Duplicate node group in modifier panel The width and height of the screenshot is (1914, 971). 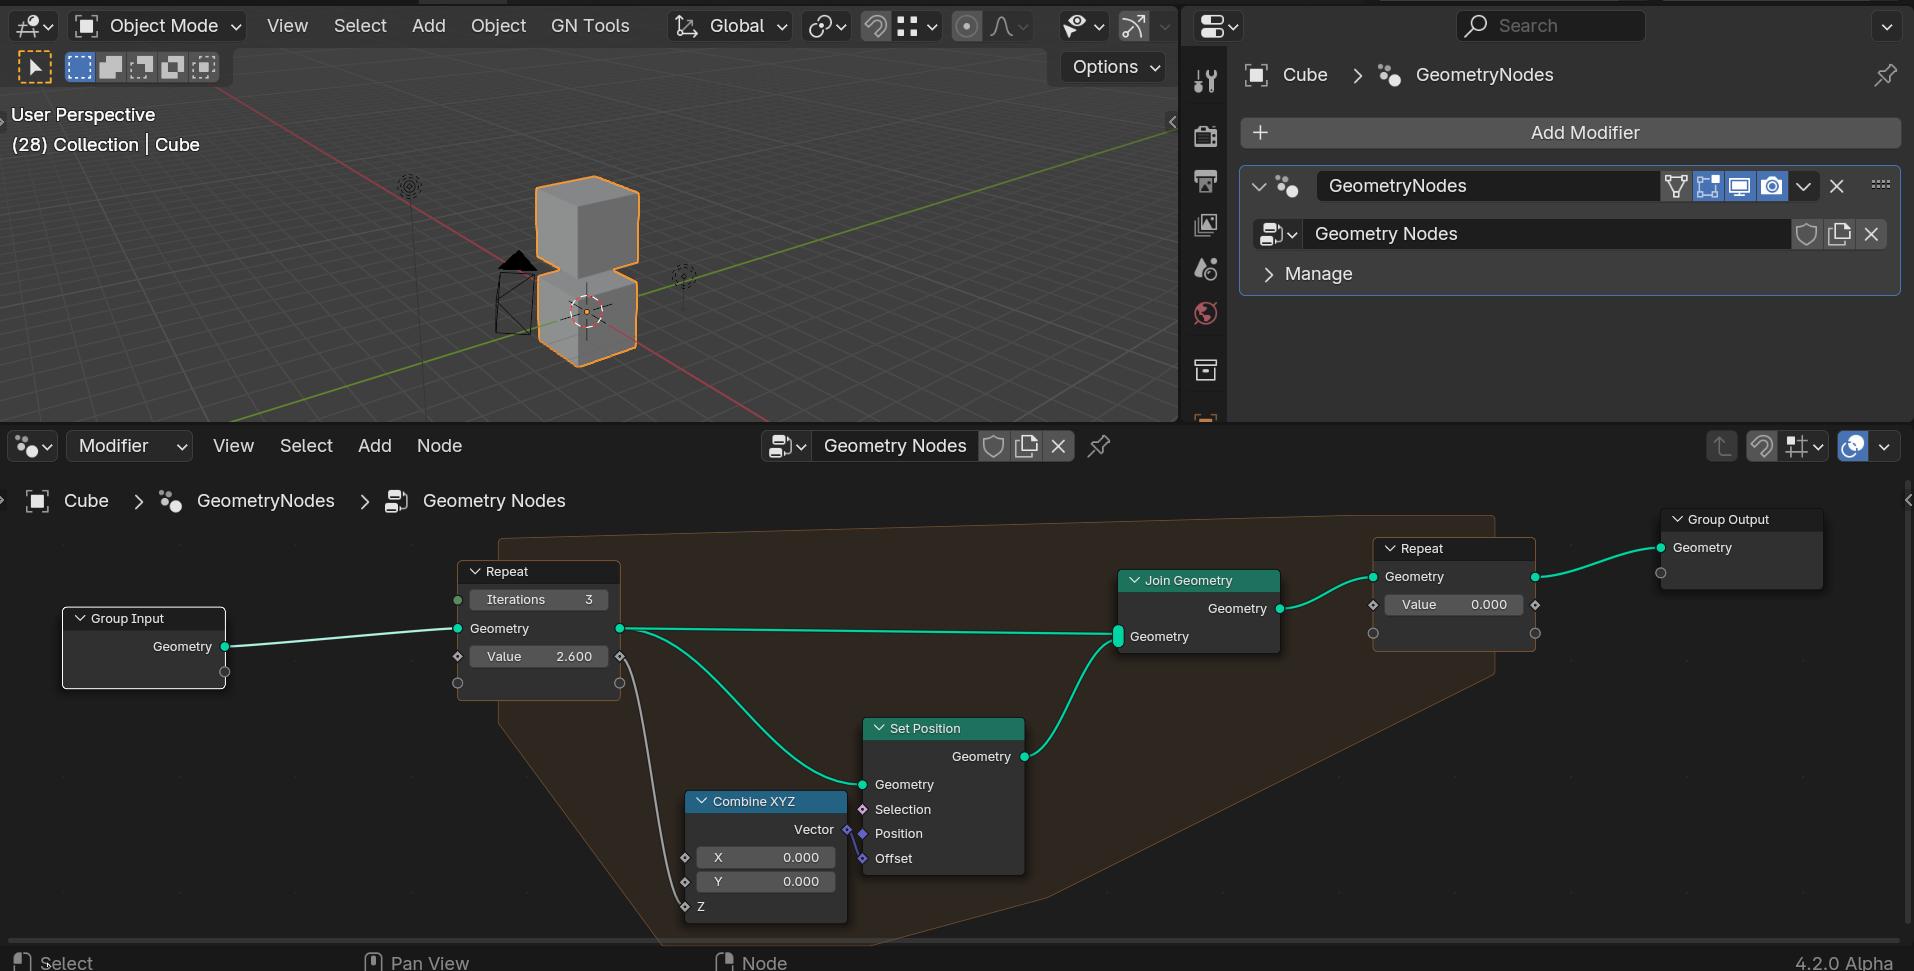[x=1839, y=234]
